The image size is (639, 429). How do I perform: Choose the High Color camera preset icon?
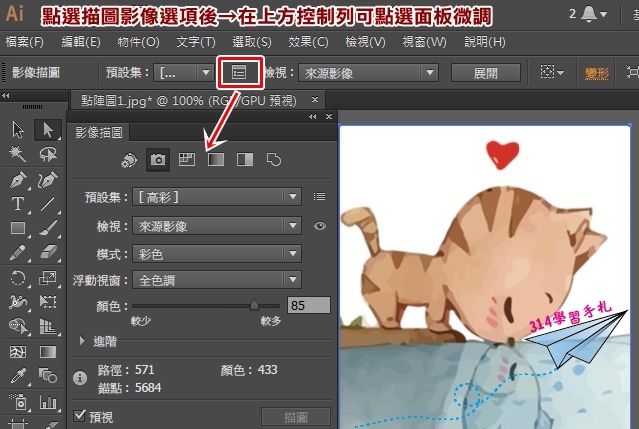pyautogui.click(x=158, y=159)
